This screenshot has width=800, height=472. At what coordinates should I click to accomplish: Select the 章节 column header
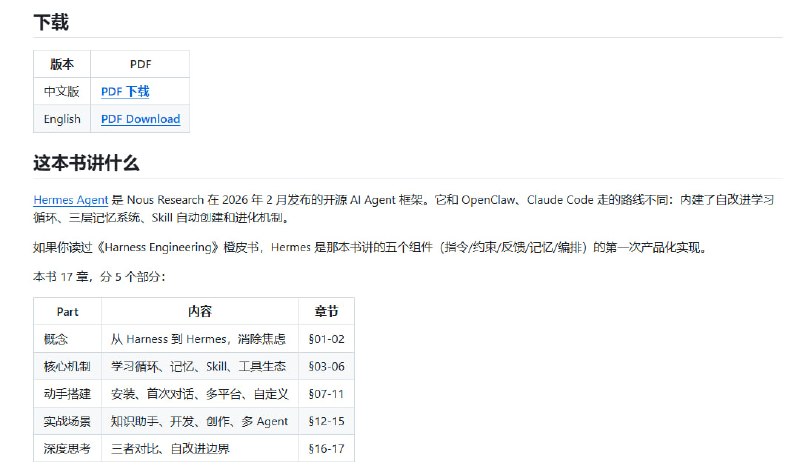click(326, 311)
